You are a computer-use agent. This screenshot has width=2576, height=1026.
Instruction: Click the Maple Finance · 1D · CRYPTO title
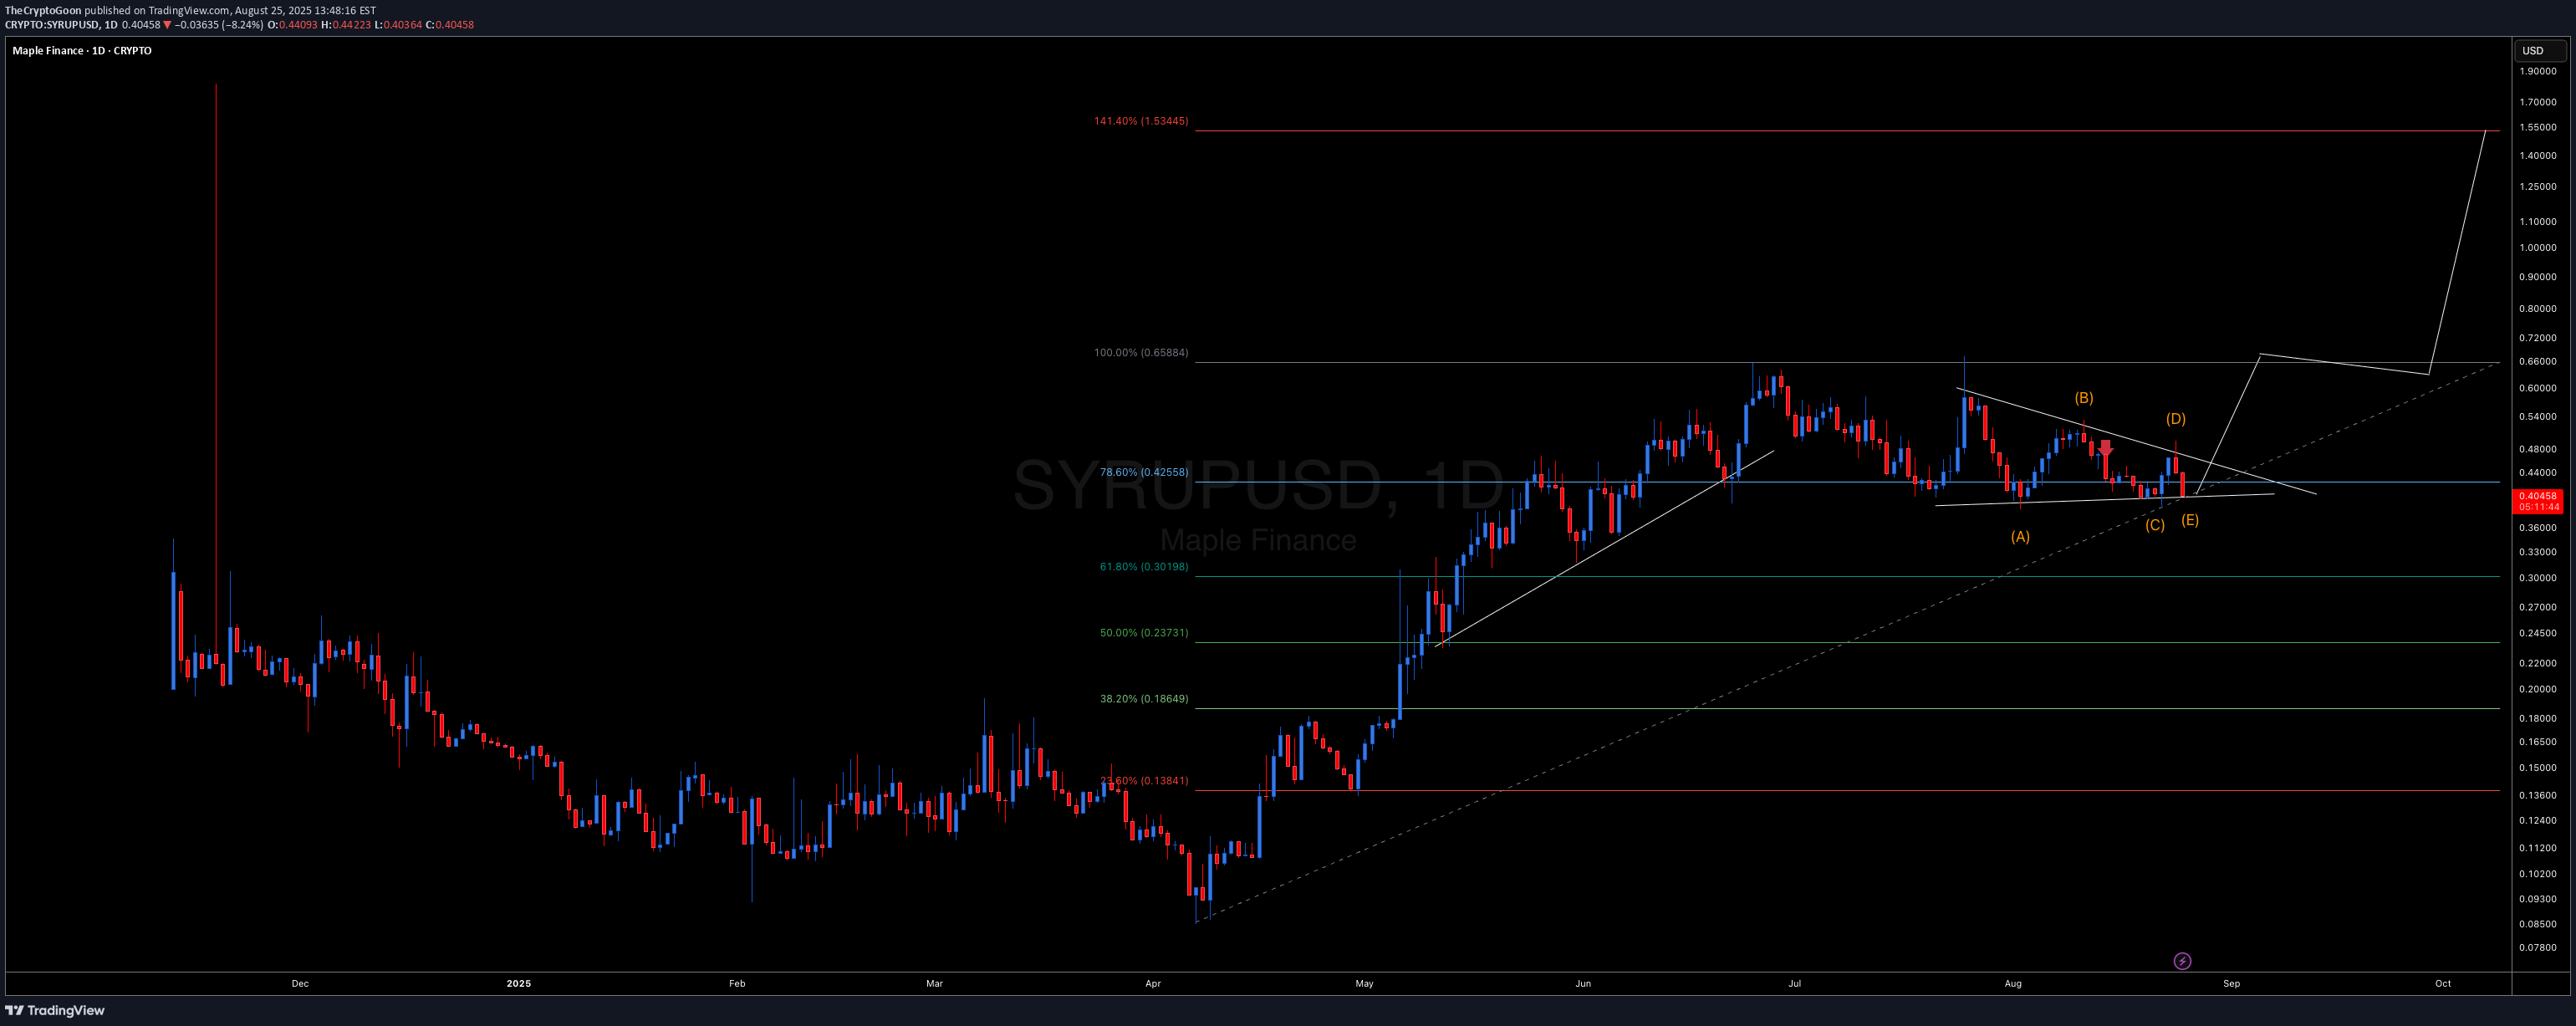82,51
